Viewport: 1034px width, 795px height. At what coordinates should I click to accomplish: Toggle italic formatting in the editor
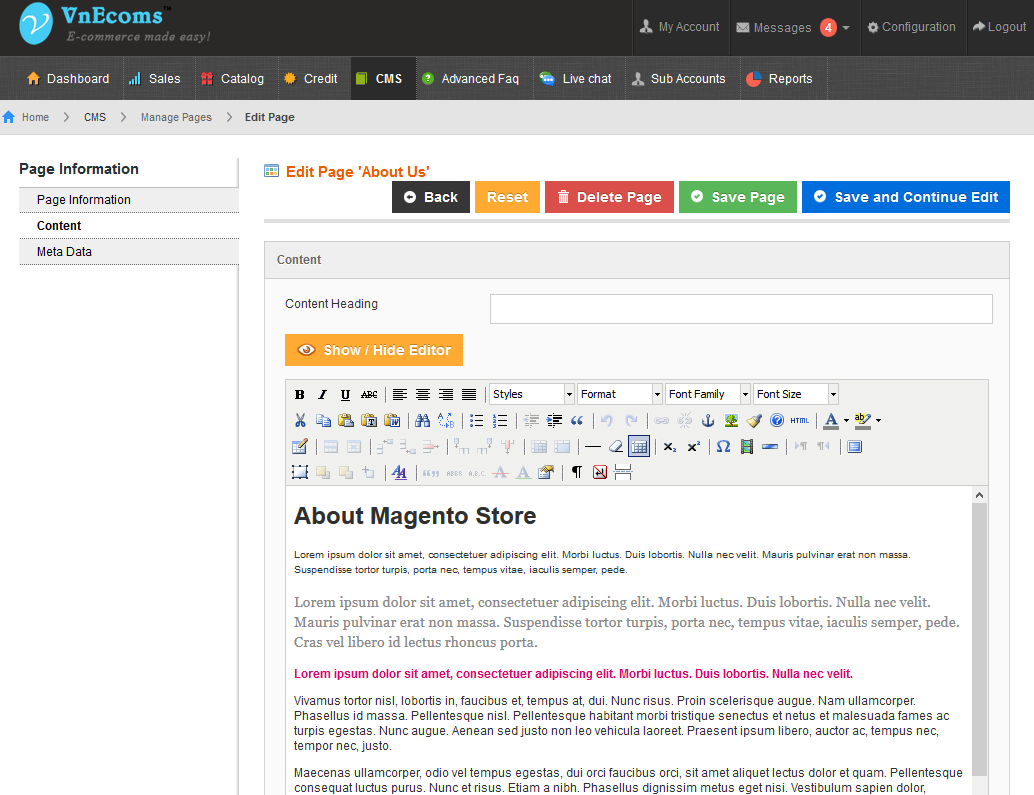pyautogui.click(x=322, y=394)
